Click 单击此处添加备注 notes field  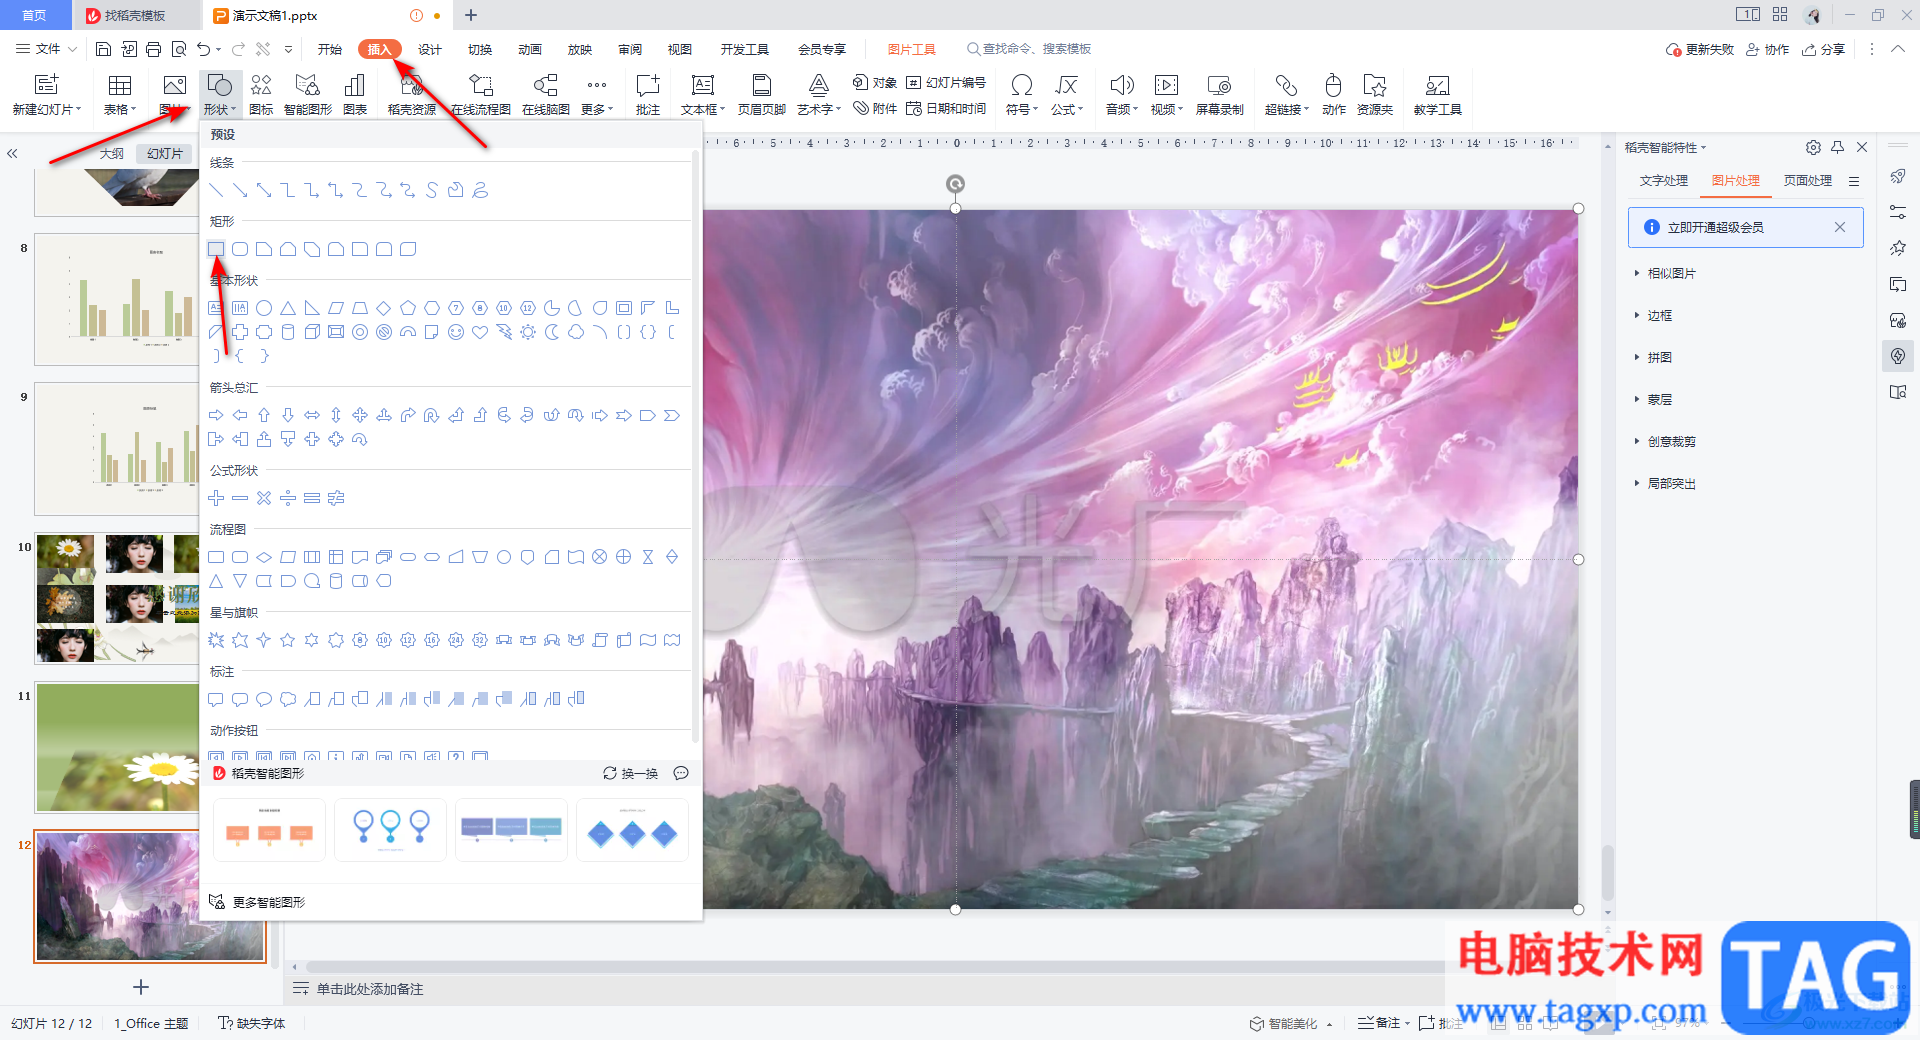click(369, 989)
